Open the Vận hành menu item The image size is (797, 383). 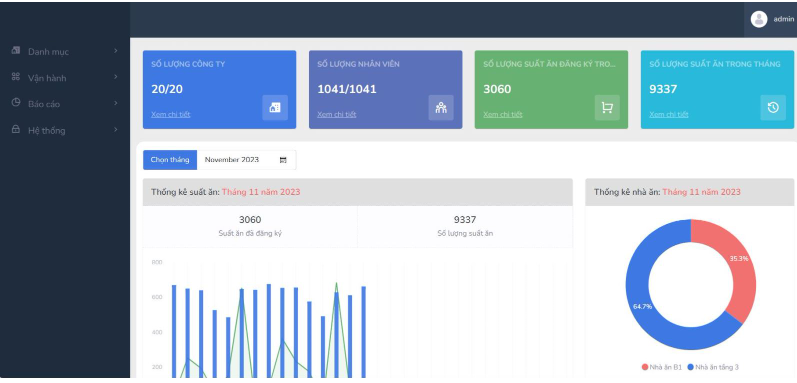(65, 78)
